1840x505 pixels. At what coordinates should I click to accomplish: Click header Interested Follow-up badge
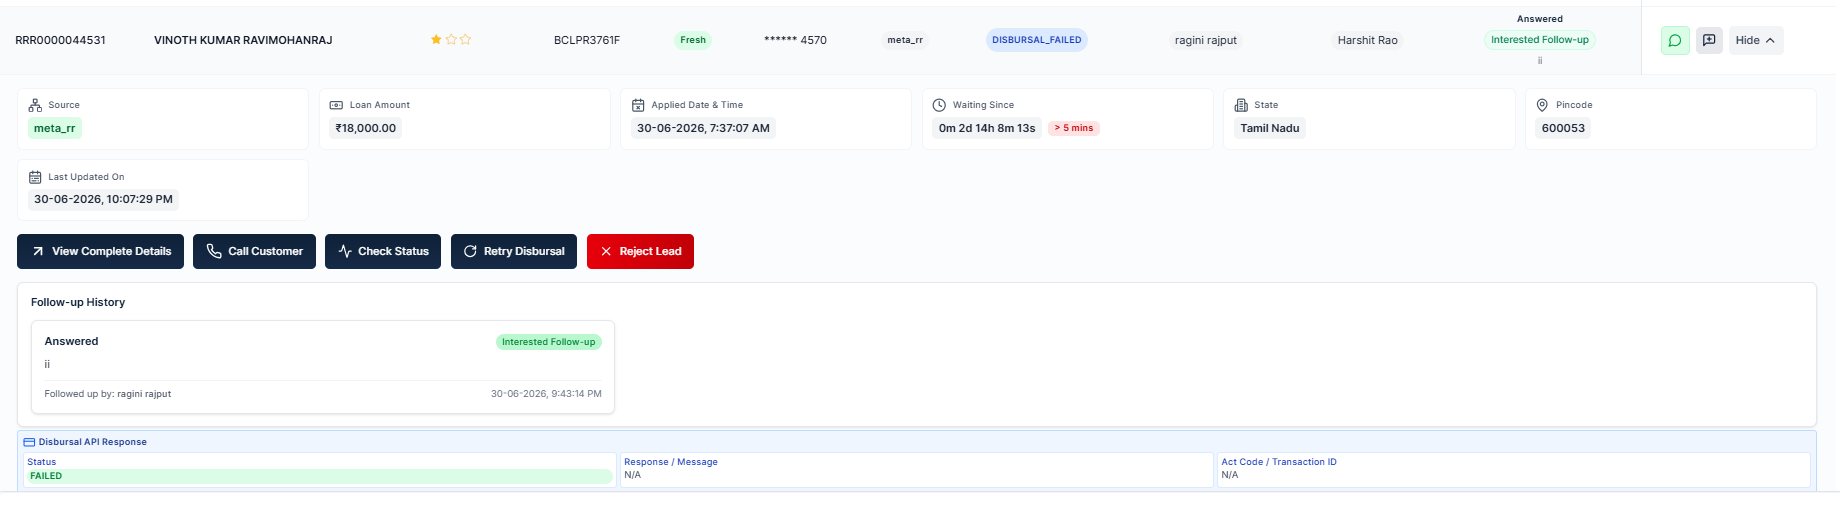1540,40
